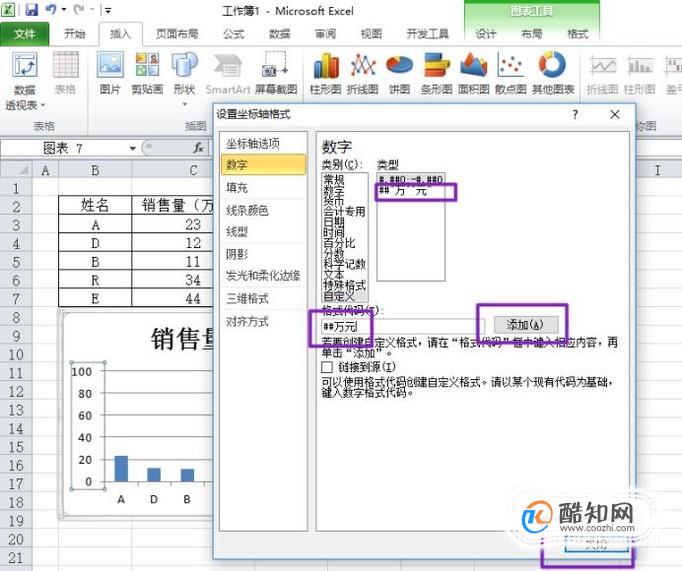Image resolution: width=682 pixels, height=571 pixels.
Task: Save the workbook from quick access toolbar
Action: [x=31, y=10]
